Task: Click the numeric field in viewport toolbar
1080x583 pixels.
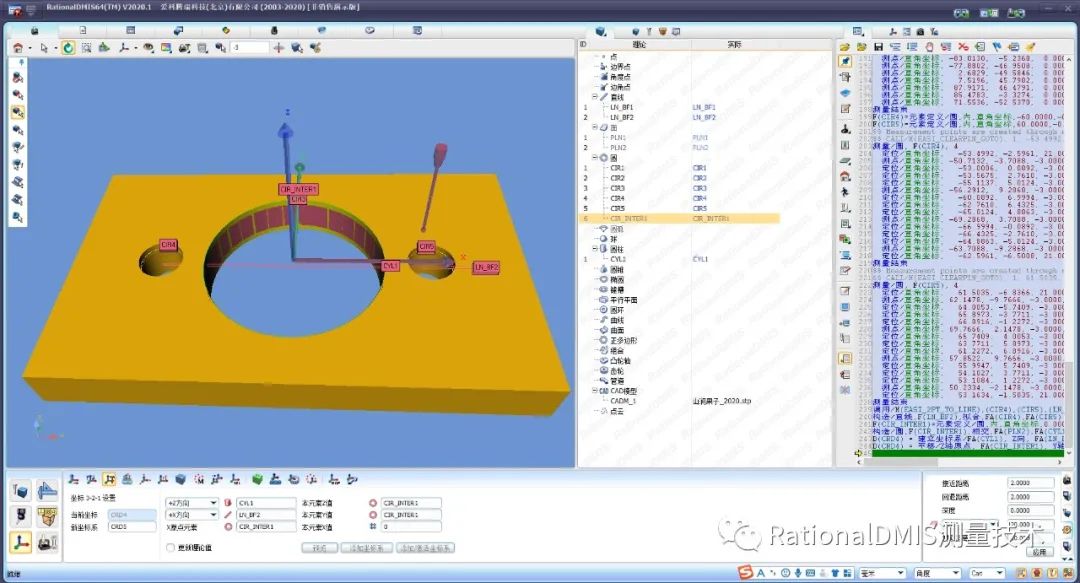Action: pyautogui.click(x=249, y=48)
